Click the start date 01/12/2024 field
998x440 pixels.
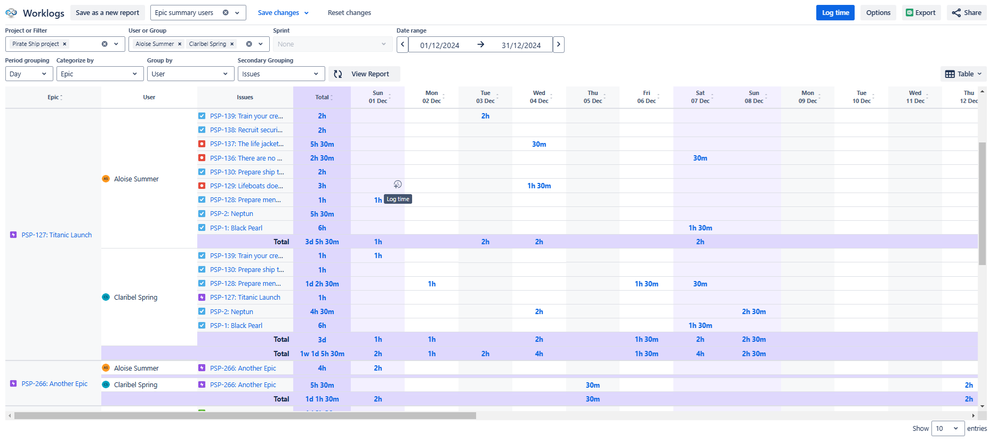440,45
